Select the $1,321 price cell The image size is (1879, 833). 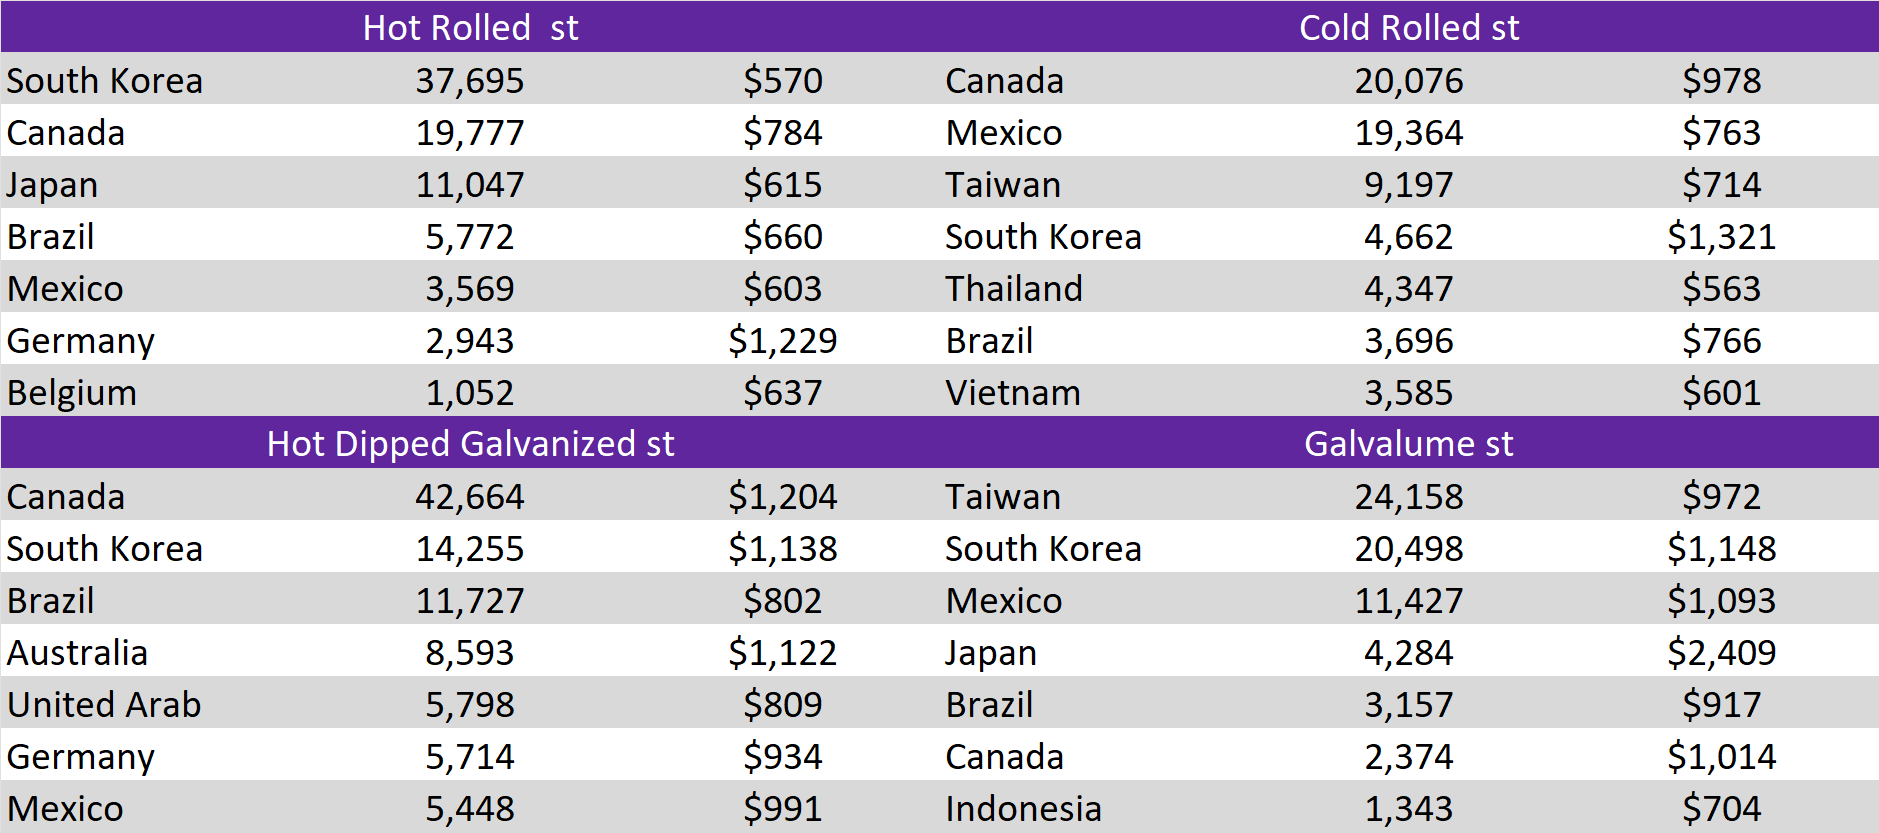[1720, 236]
